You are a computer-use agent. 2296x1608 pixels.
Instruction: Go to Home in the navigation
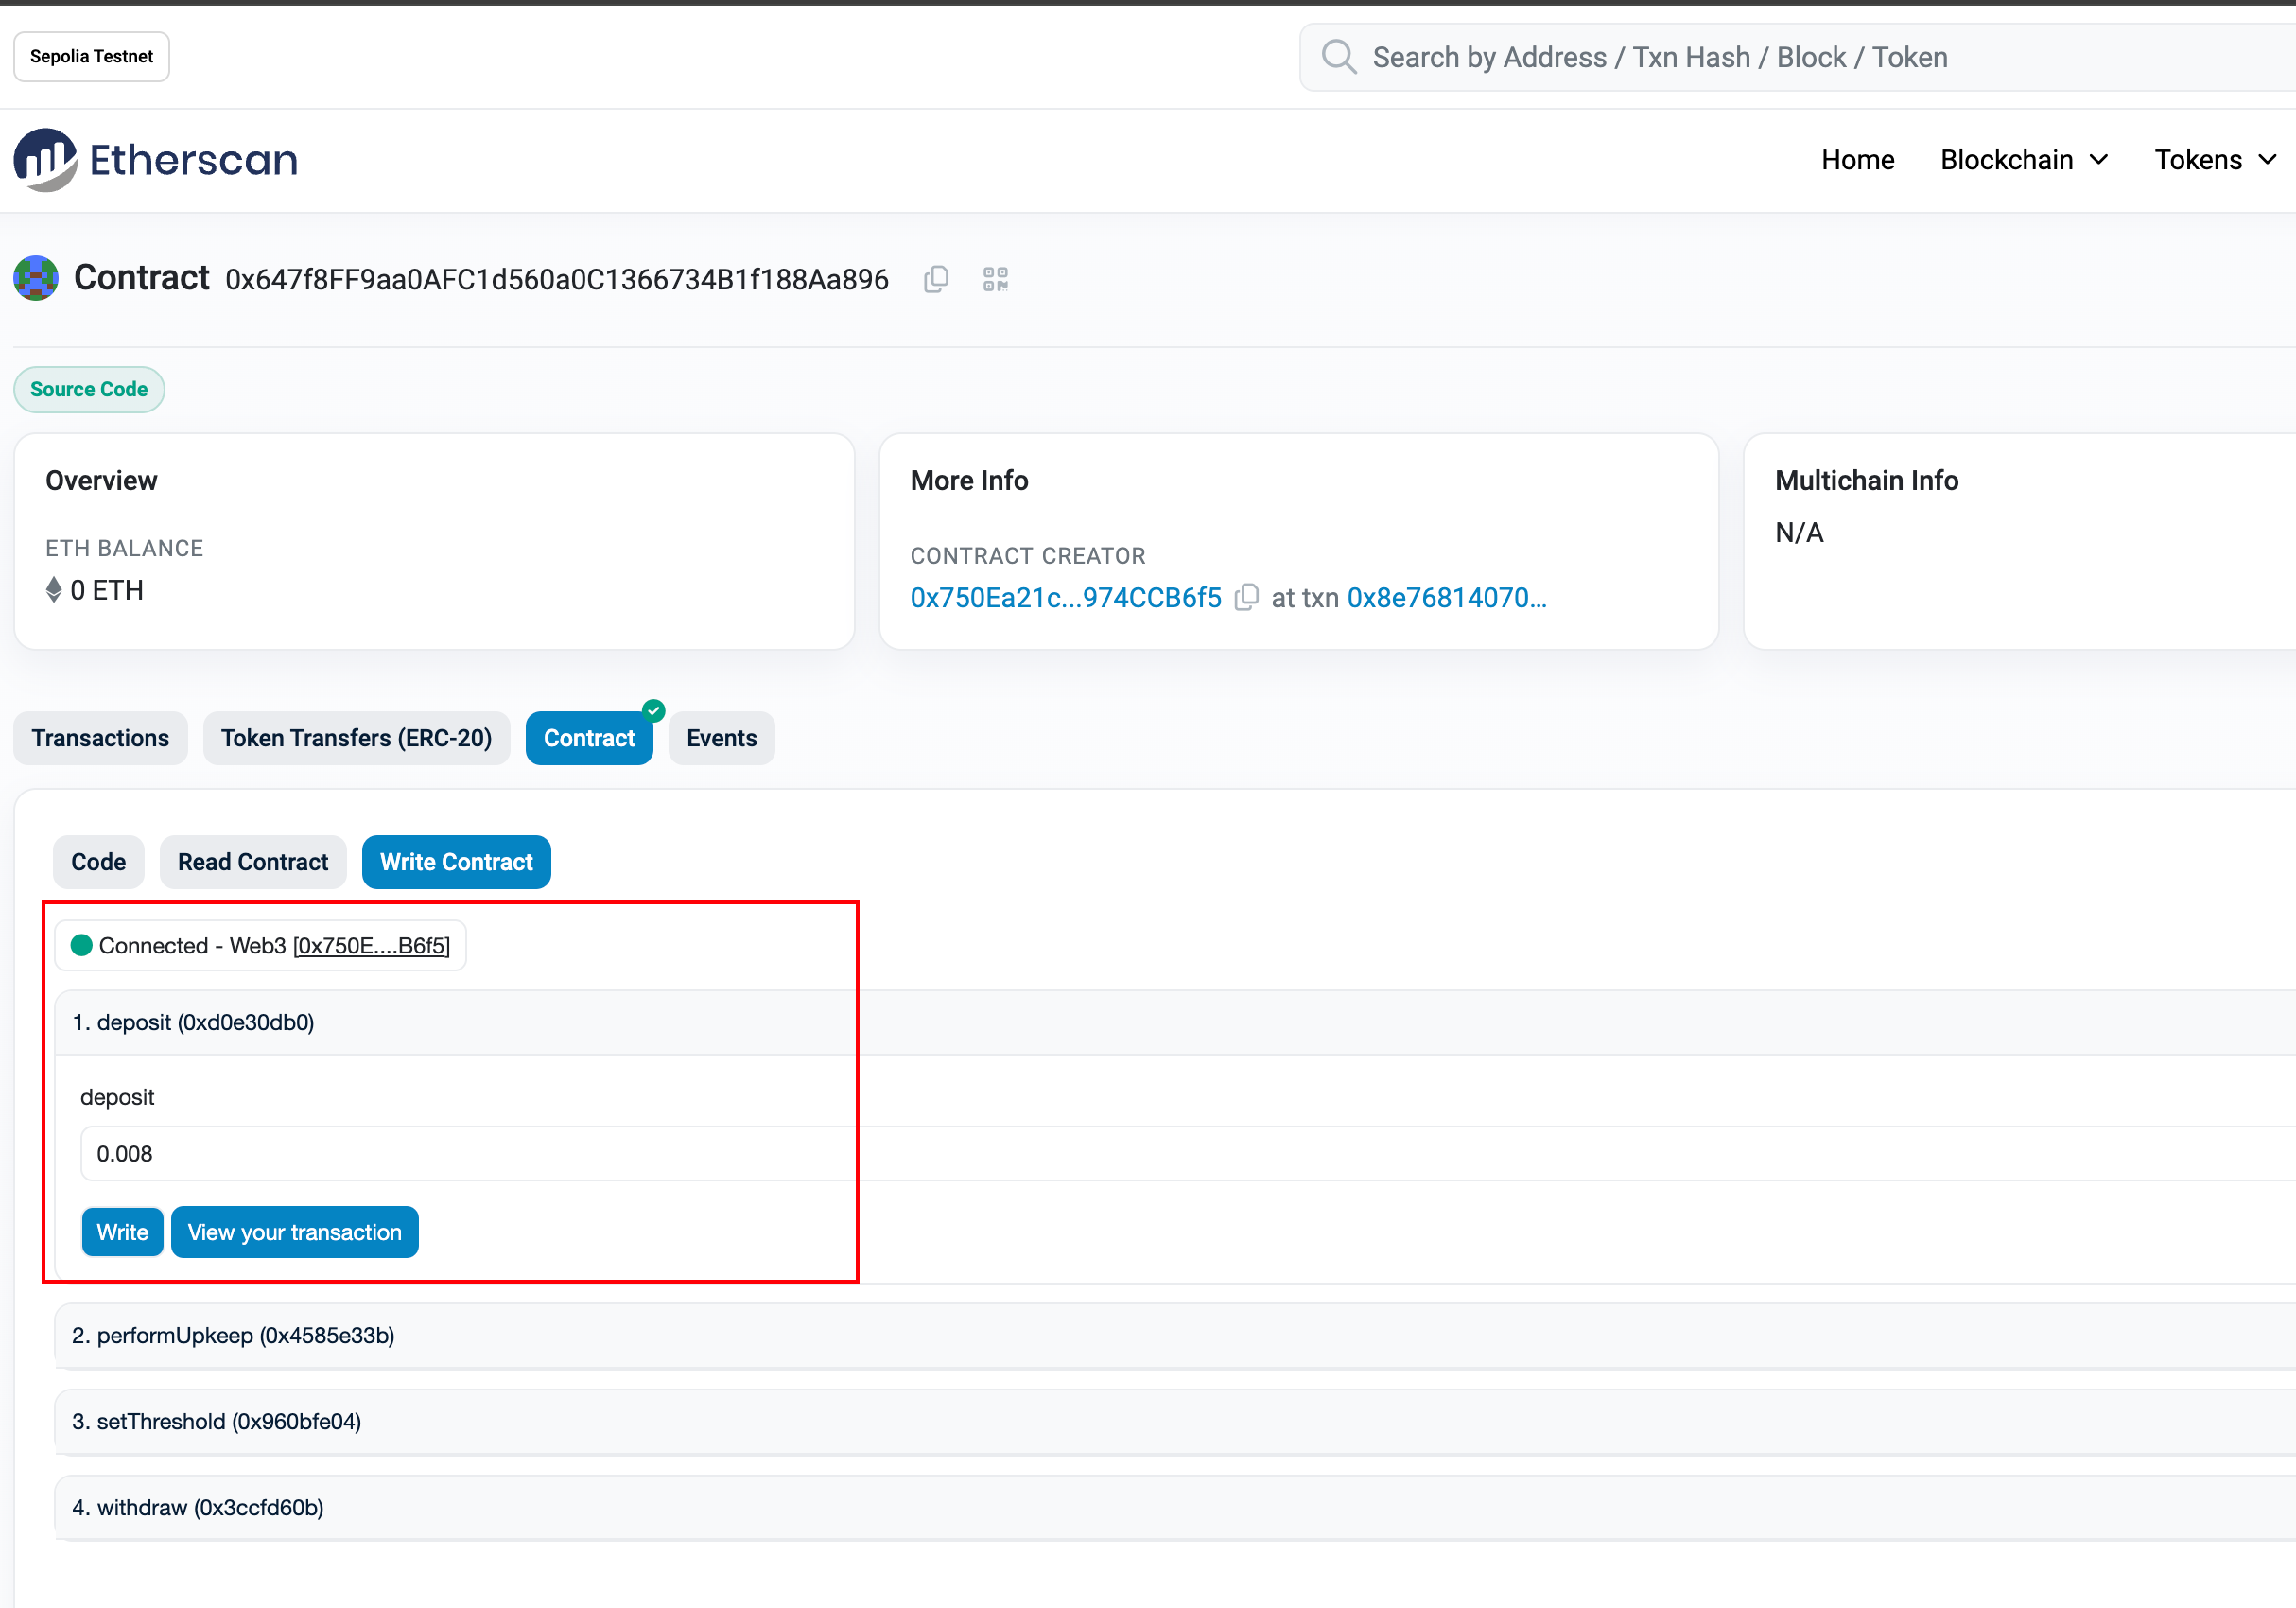coord(1857,160)
